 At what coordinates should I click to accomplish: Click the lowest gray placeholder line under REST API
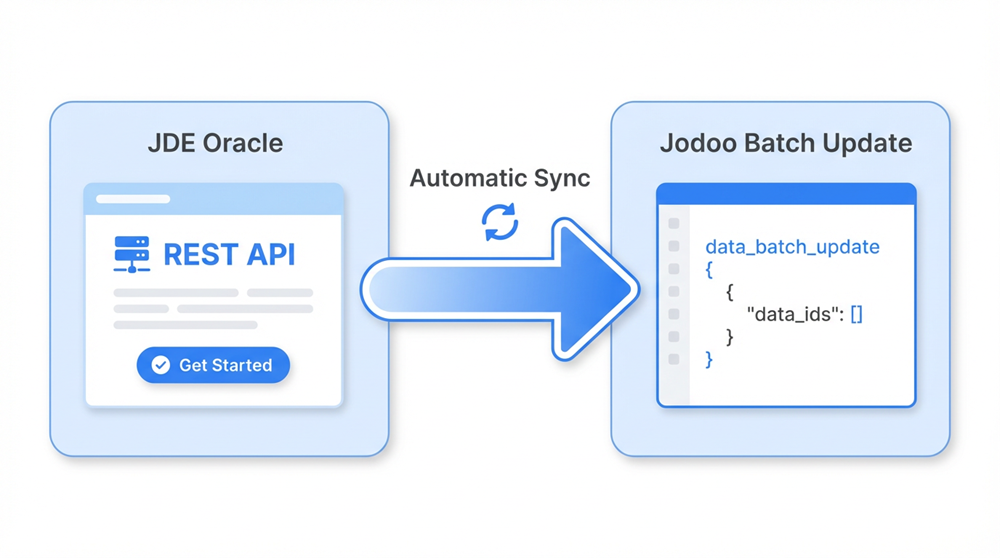185,325
